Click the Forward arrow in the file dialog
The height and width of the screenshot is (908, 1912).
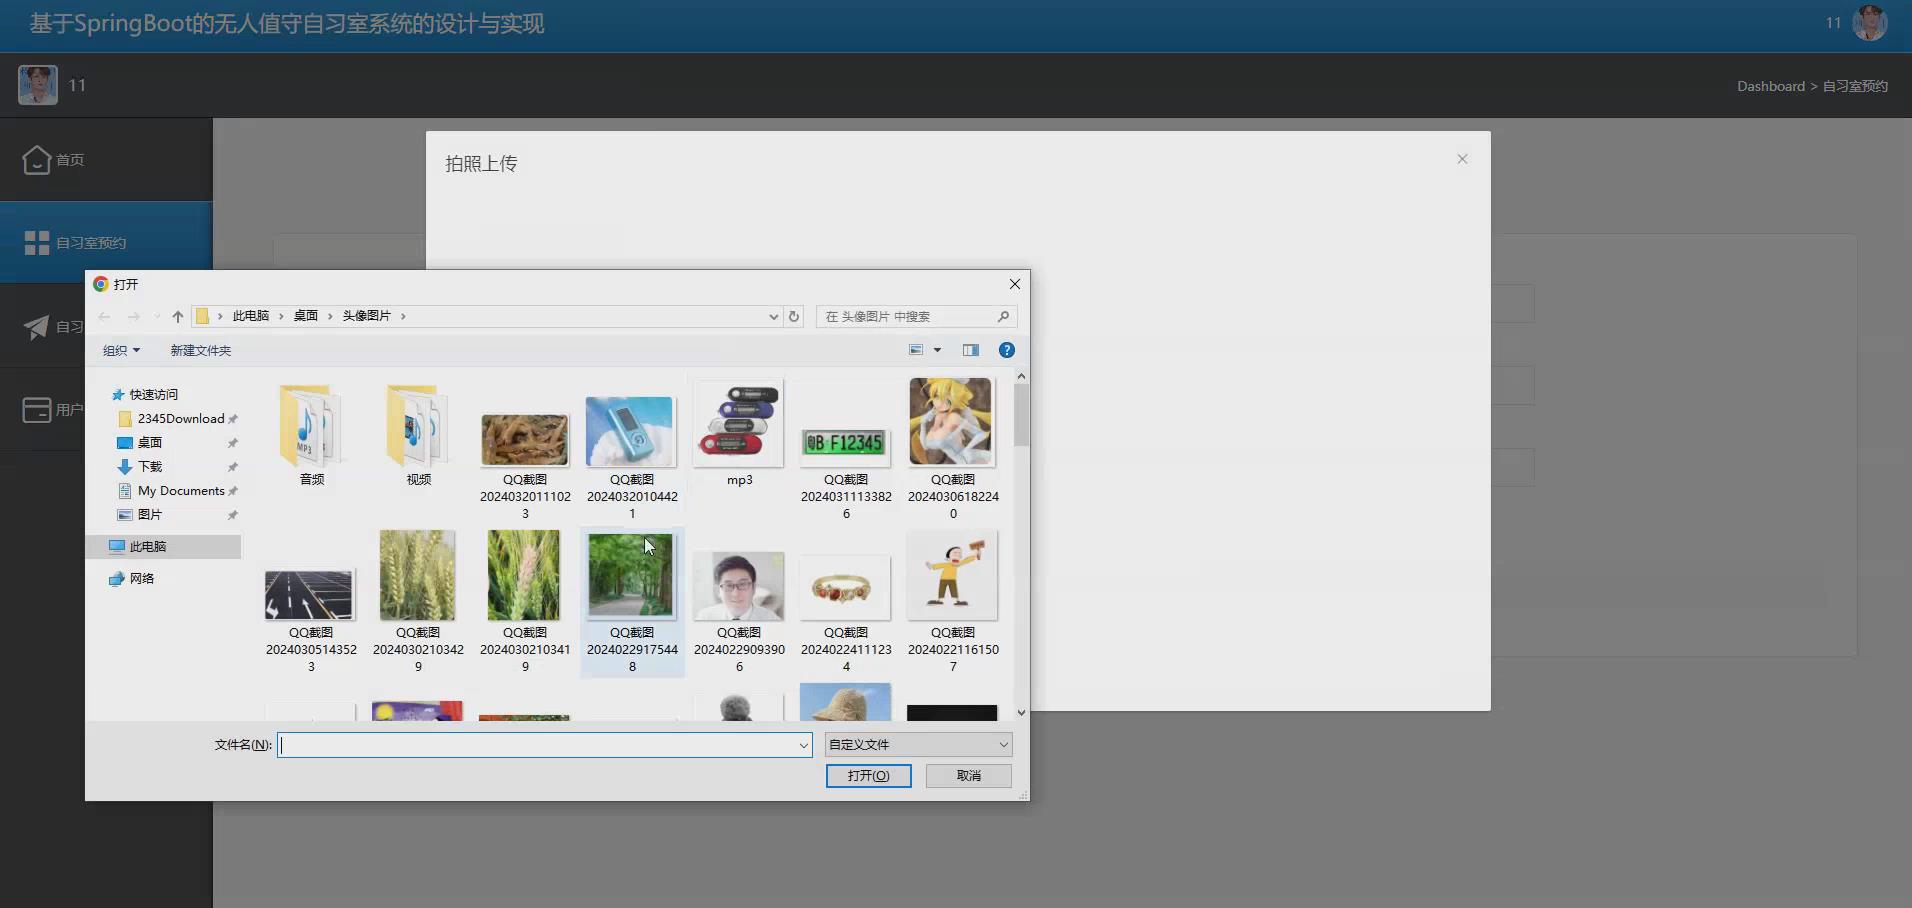(133, 317)
